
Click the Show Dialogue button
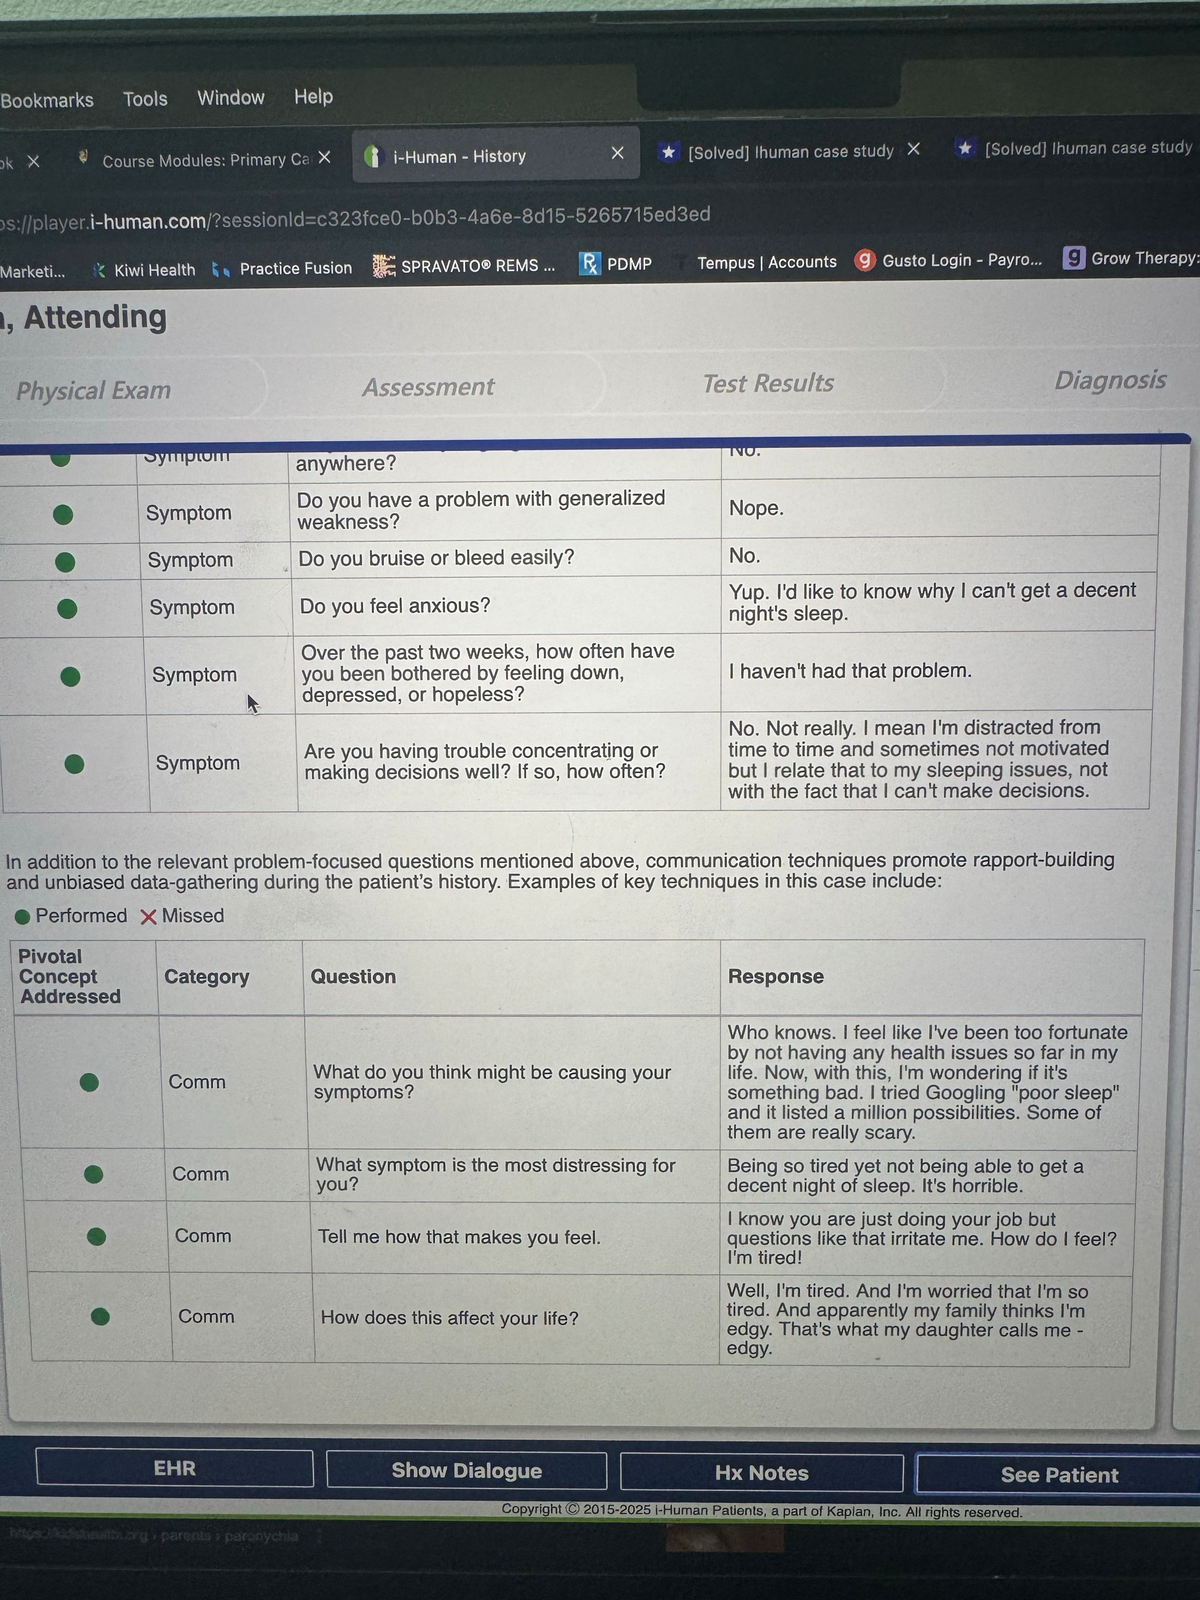click(x=466, y=1470)
